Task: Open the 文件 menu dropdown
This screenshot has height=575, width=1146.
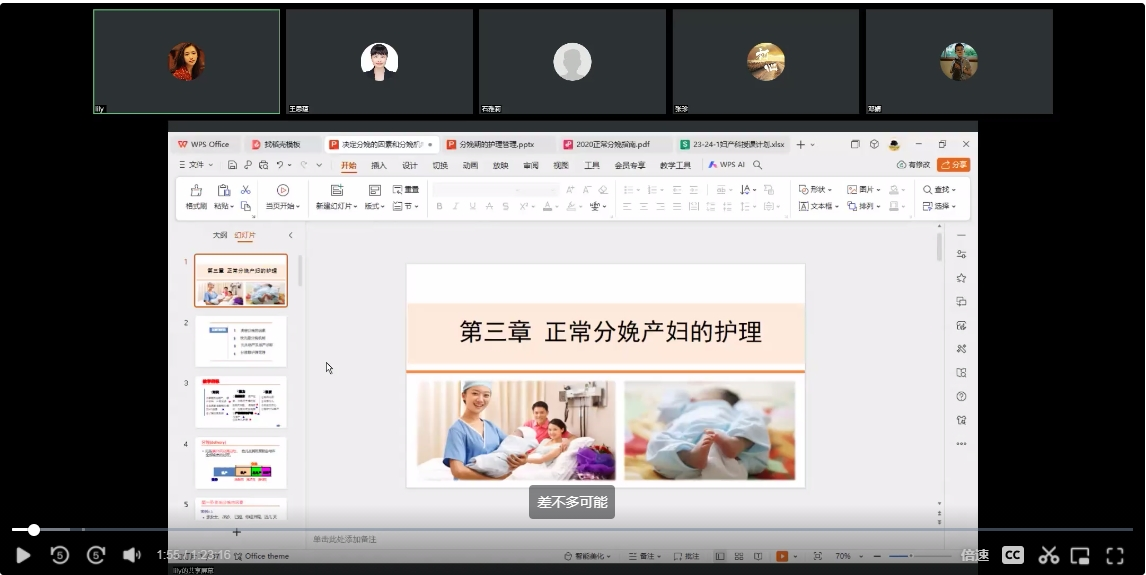Action: [196, 165]
